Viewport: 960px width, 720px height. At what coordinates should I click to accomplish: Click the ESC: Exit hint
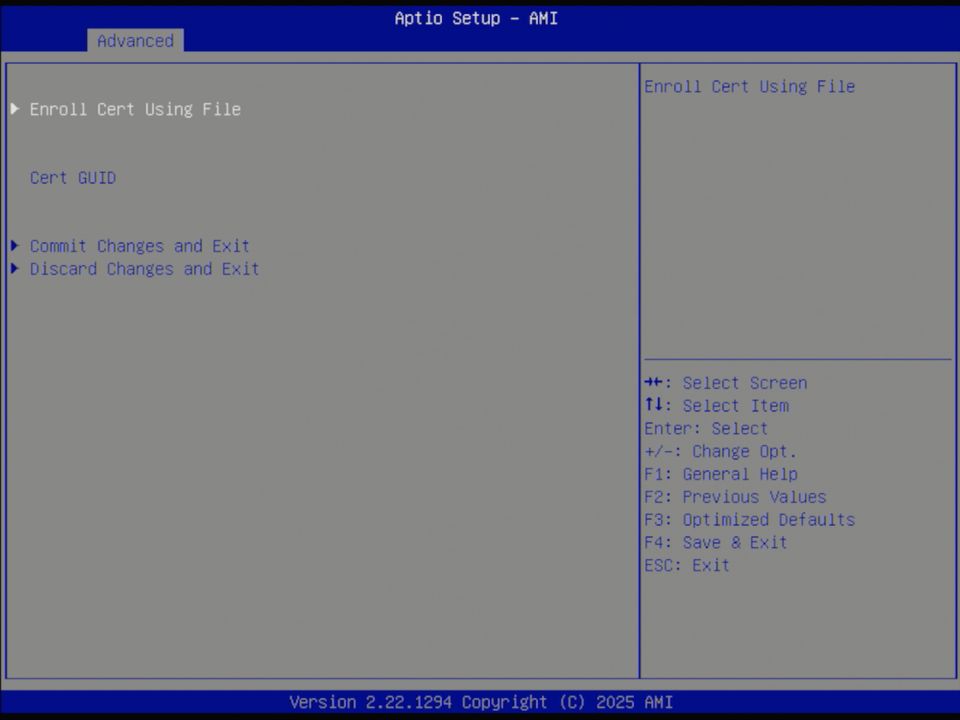point(687,565)
